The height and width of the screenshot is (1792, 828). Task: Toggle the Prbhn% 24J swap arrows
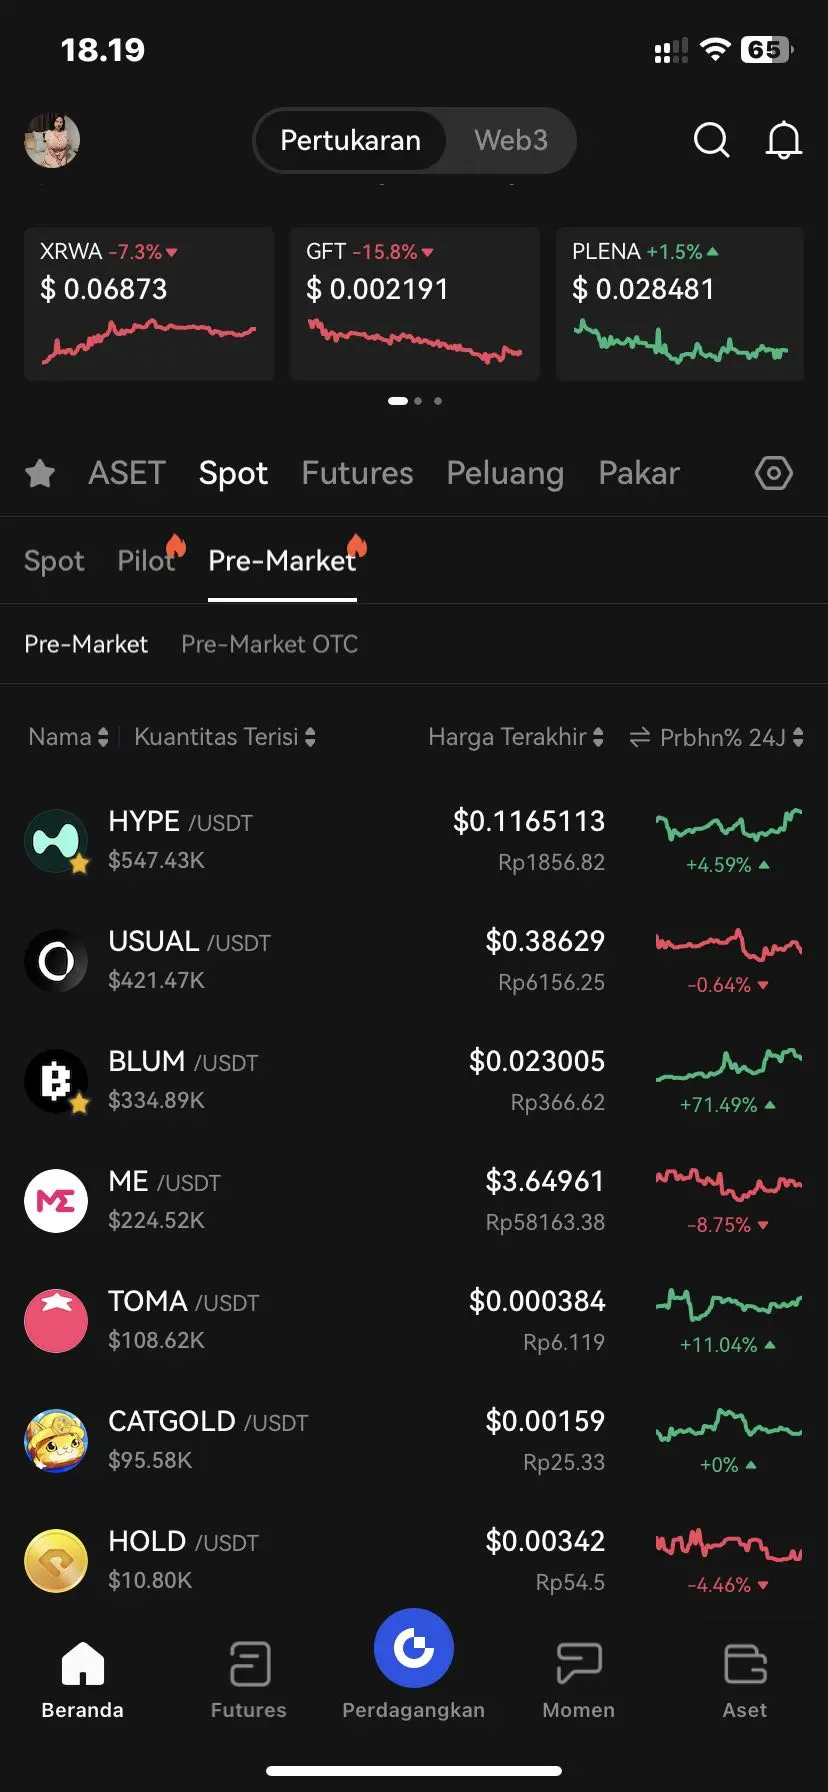[x=640, y=738]
